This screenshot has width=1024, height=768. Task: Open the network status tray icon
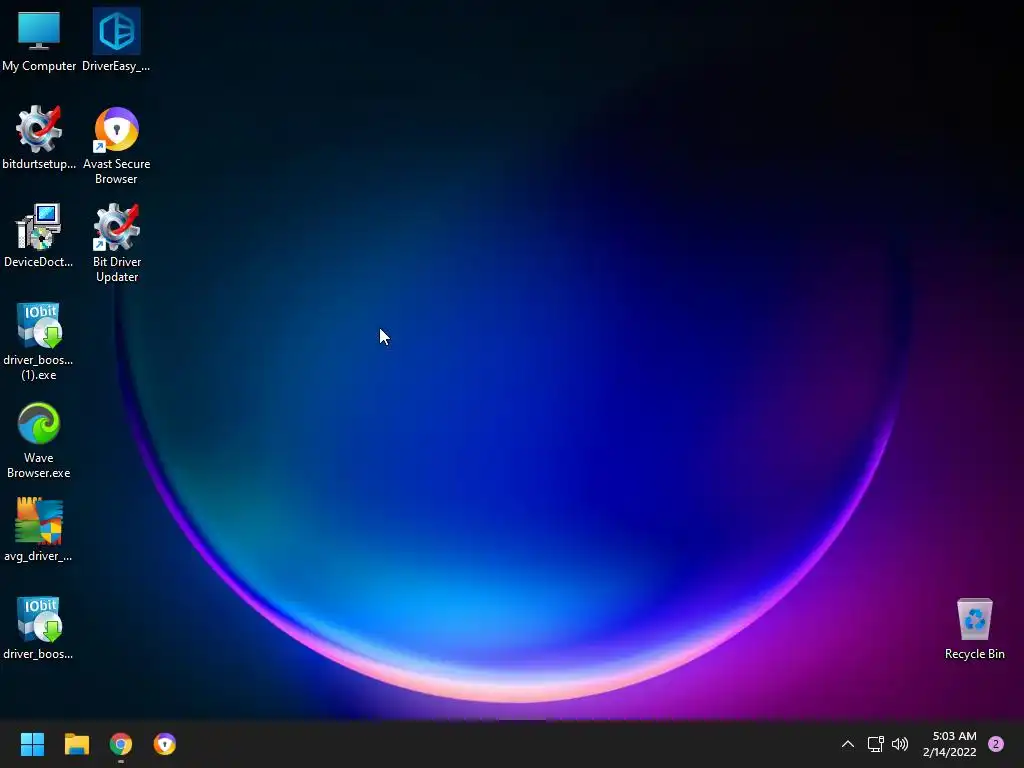tap(875, 744)
